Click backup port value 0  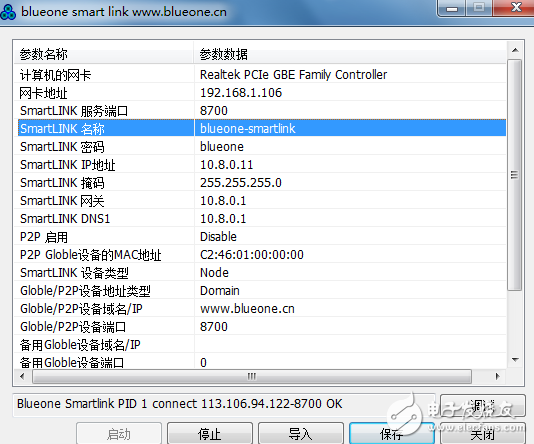[203, 363]
